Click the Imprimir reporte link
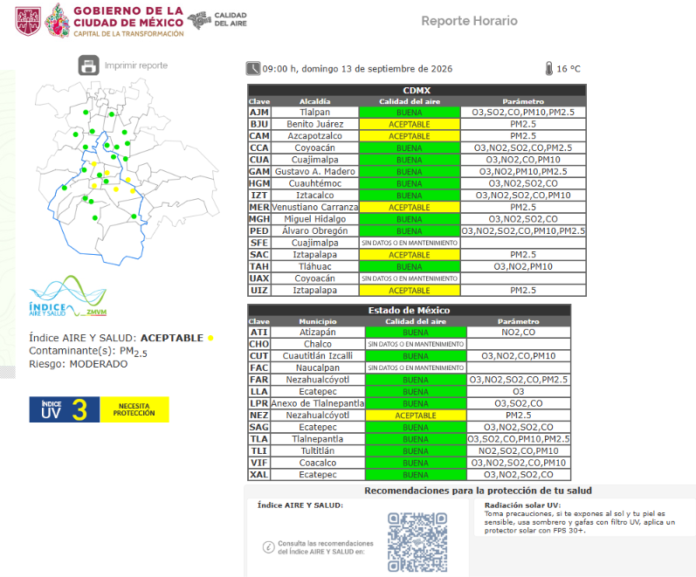 [136, 65]
